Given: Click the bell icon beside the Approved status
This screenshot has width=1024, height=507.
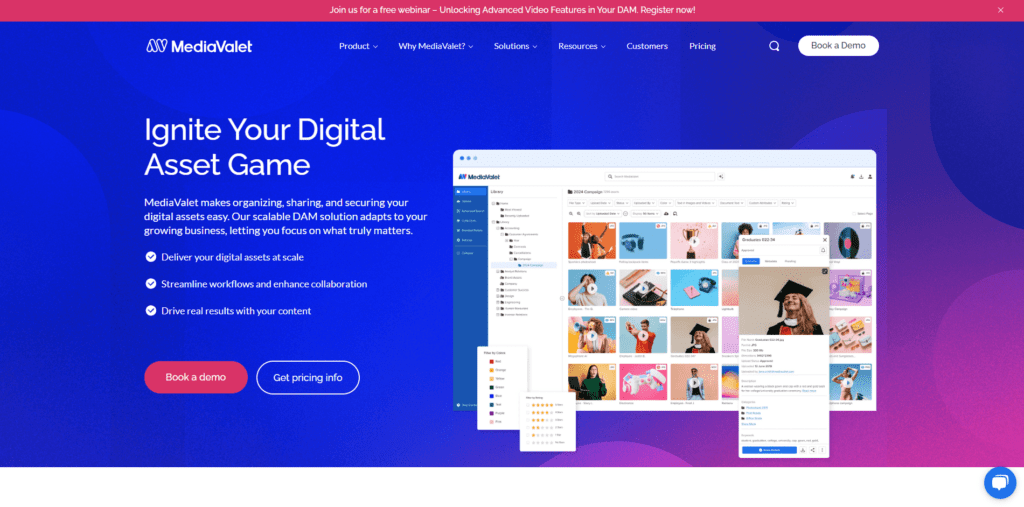Looking at the screenshot, I should [823, 250].
